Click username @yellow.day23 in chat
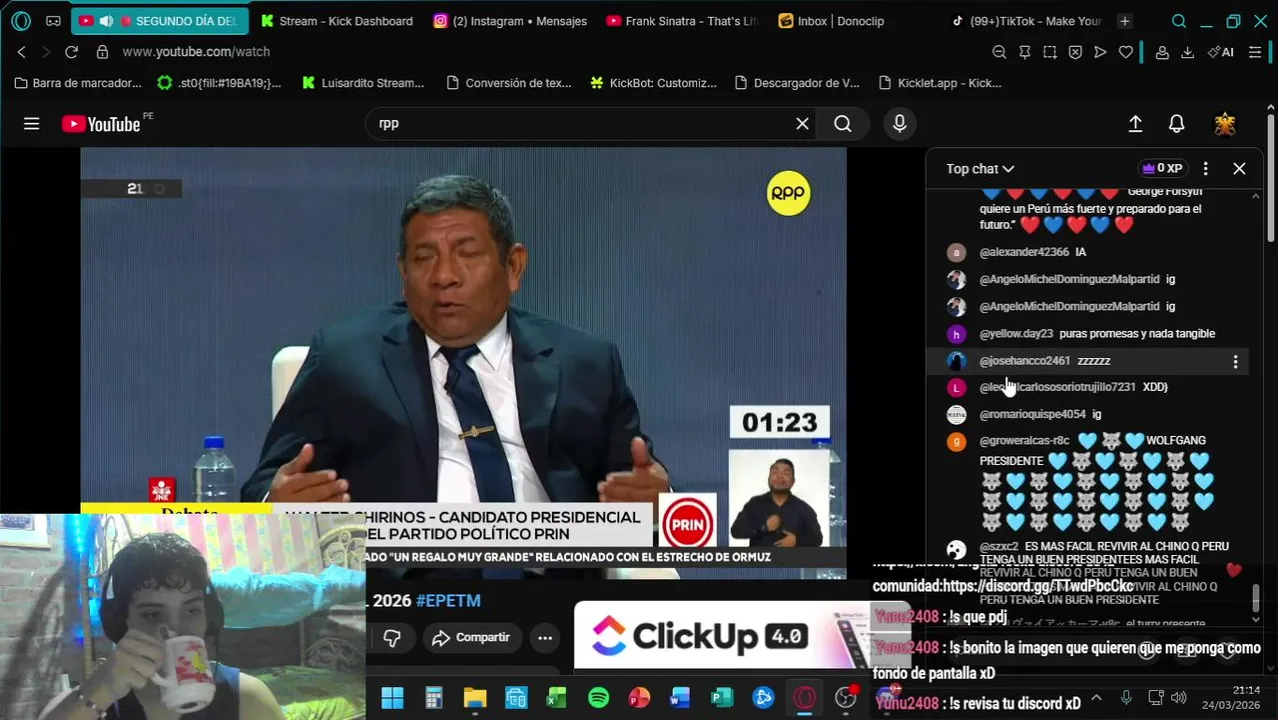This screenshot has width=1278, height=720. [1016, 334]
